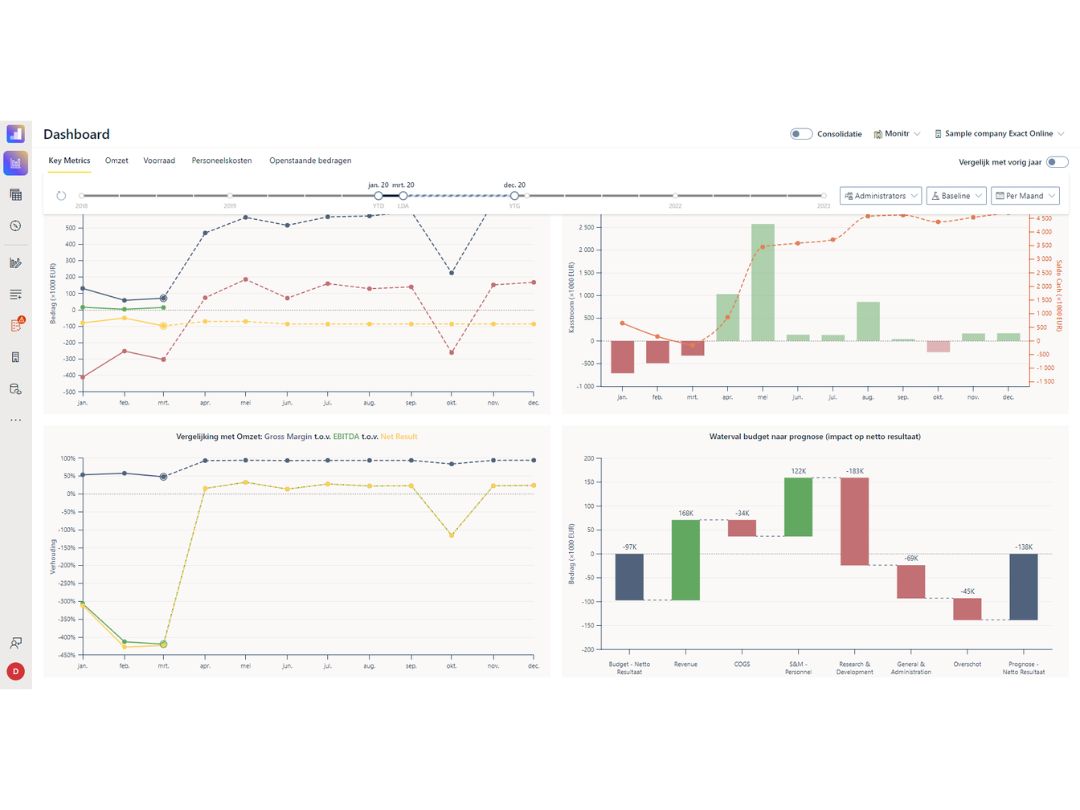Reset the timeline with the refresh icon
This screenshot has width=1080, height=810.
pyautogui.click(x=61, y=196)
